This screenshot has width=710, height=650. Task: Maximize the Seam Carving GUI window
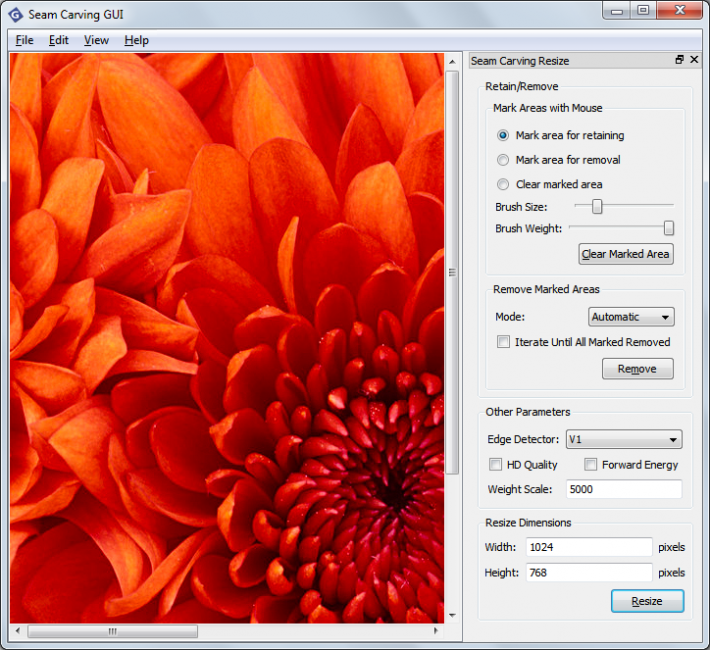point(643,11)
